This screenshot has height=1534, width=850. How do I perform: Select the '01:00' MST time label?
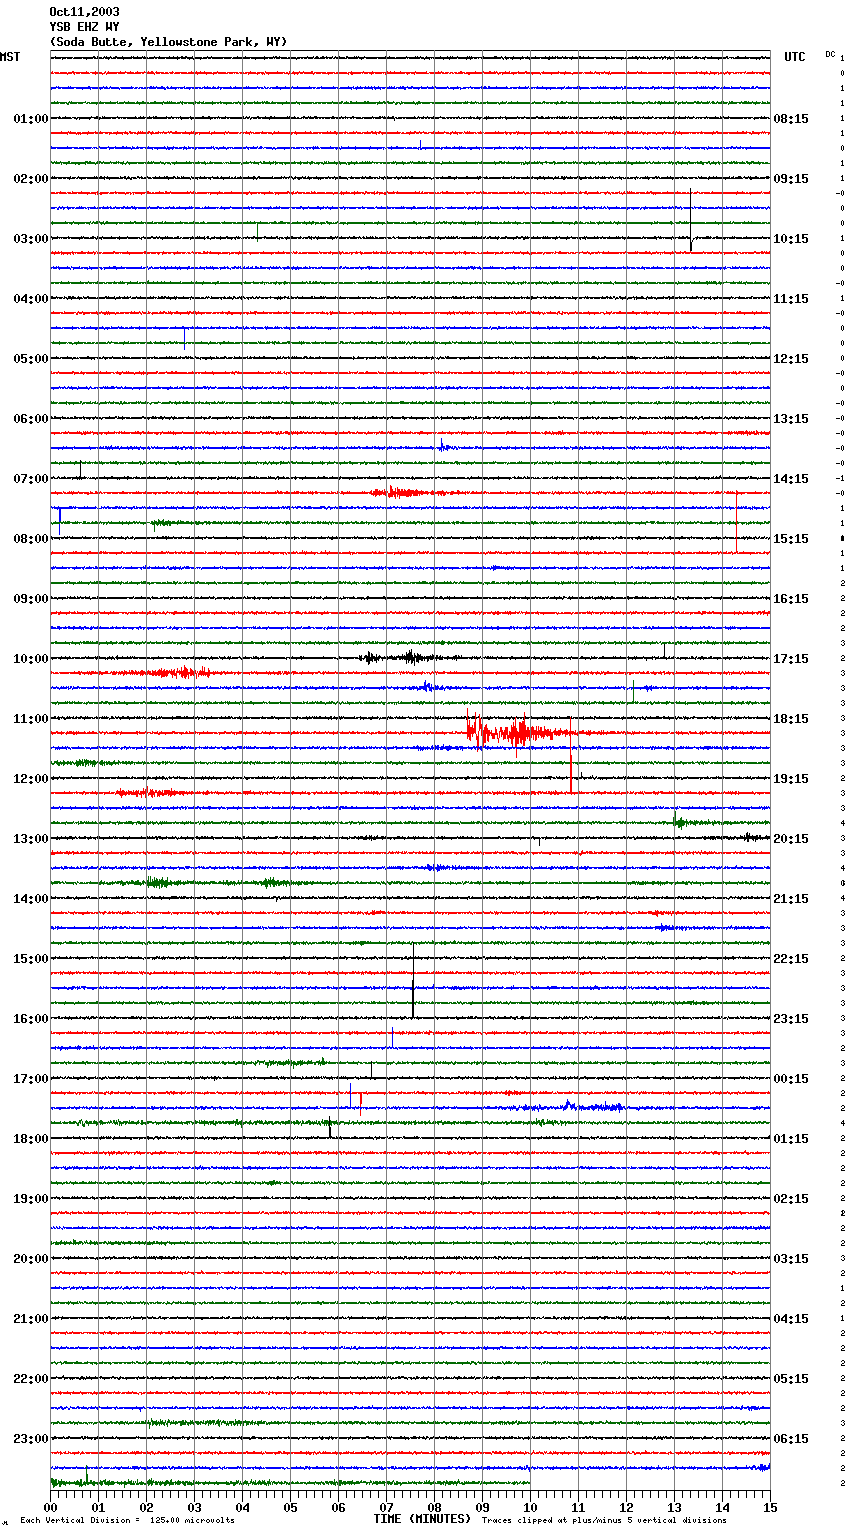pyautogui.click(x=31, y=119)
